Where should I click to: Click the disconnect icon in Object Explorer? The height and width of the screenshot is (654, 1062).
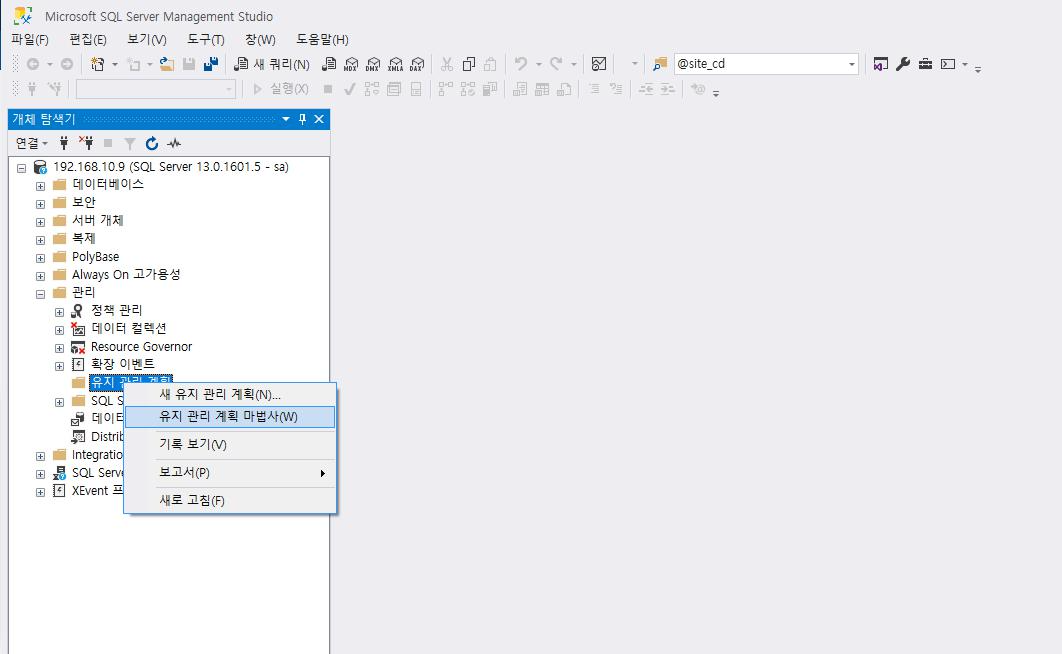pyautogui.click(x=86, y=143)
